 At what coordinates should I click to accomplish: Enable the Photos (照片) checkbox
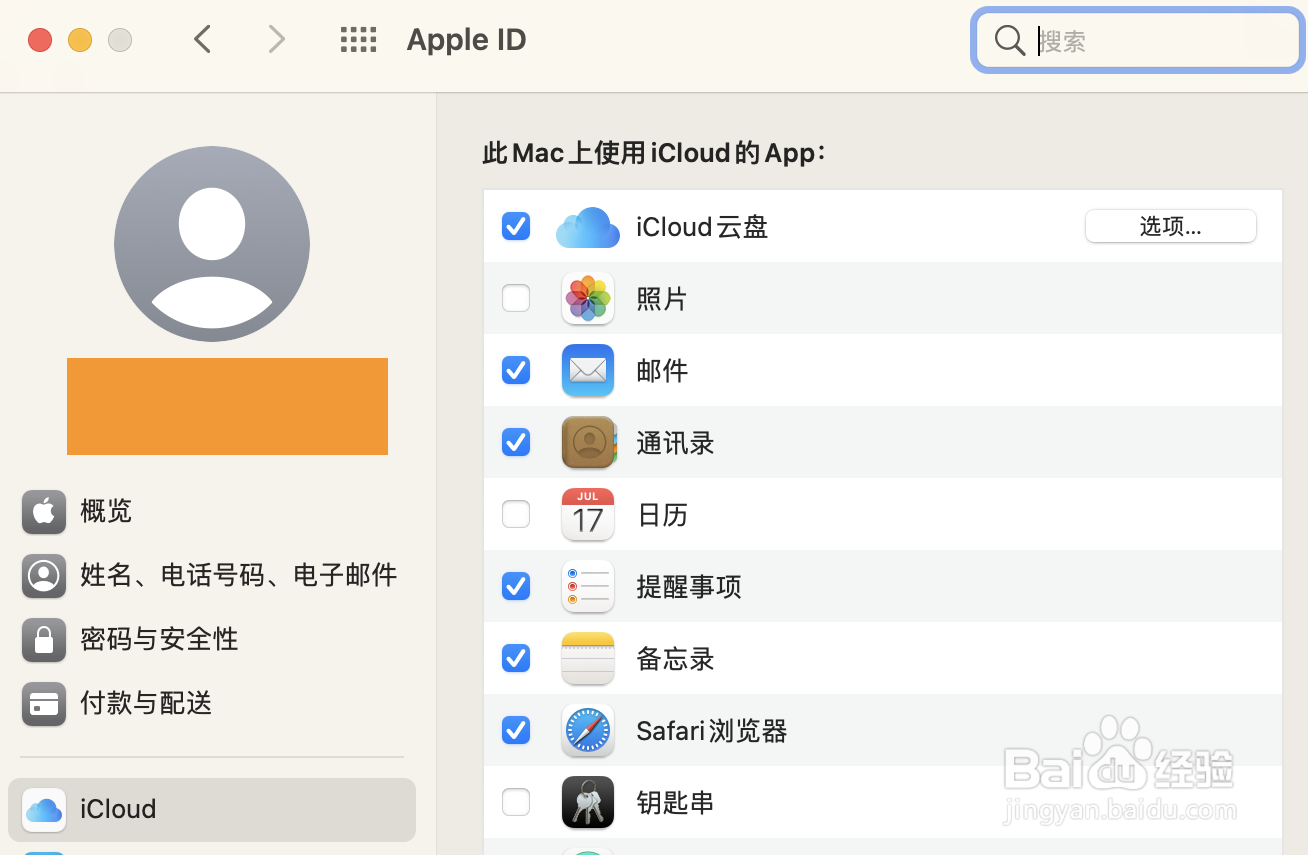[x=516, y=298]
